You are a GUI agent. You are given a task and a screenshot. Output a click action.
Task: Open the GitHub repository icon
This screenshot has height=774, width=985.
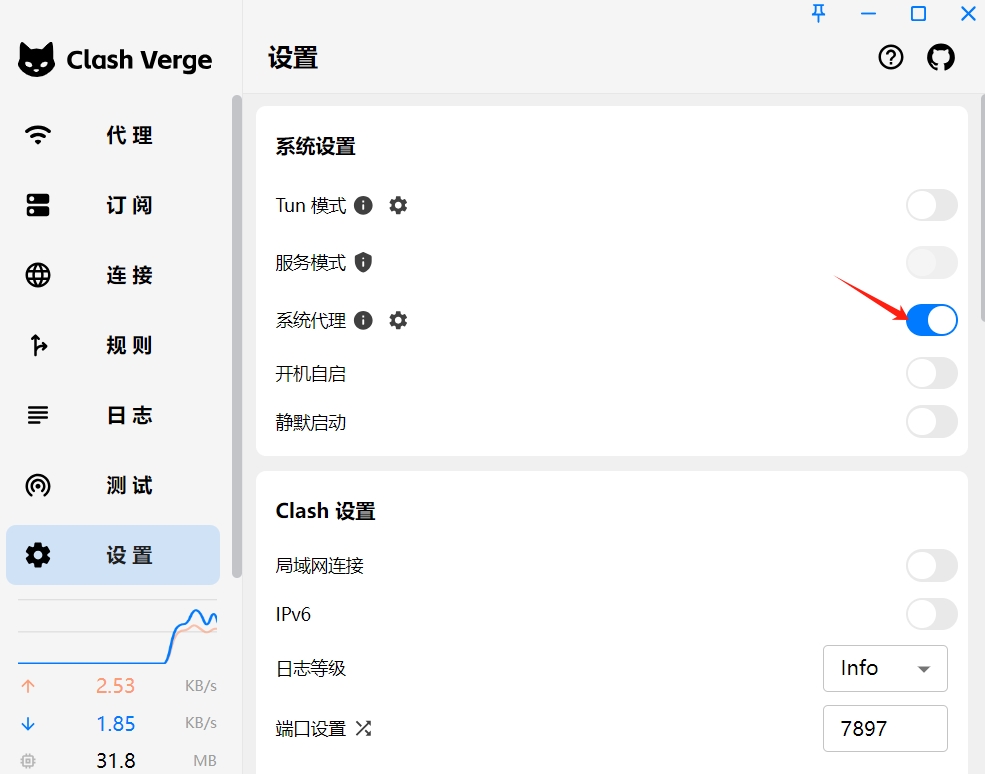coord(940,58)
